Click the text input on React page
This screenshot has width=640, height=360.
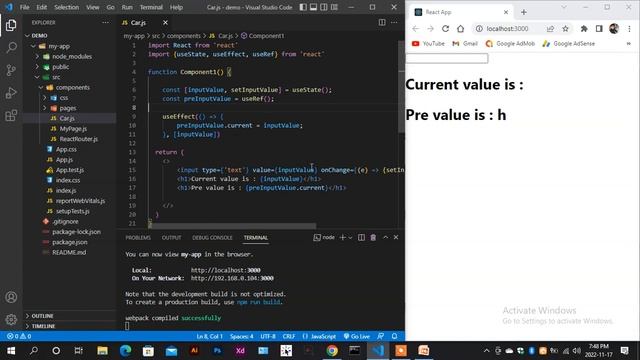[447, 58]
